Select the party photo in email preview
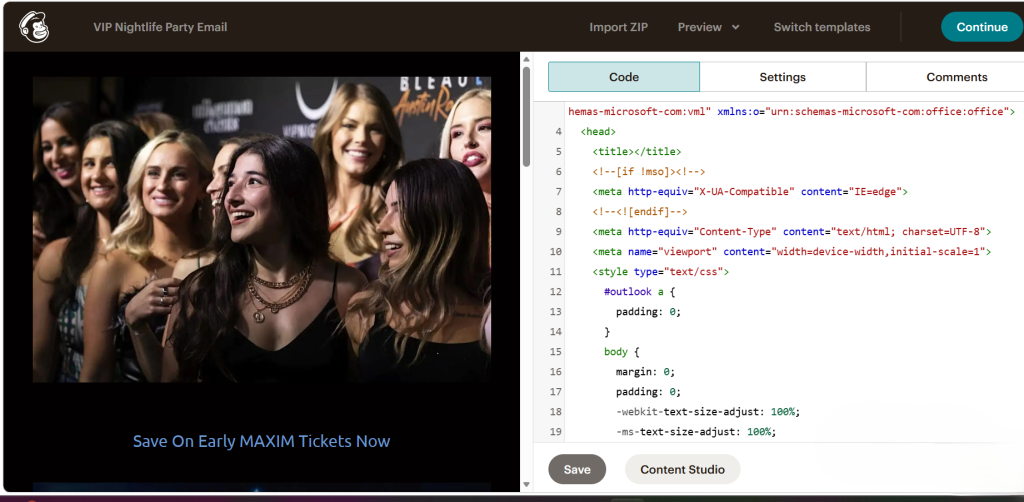The width and height of the screenshot is (1024, 502). (261, 229)
